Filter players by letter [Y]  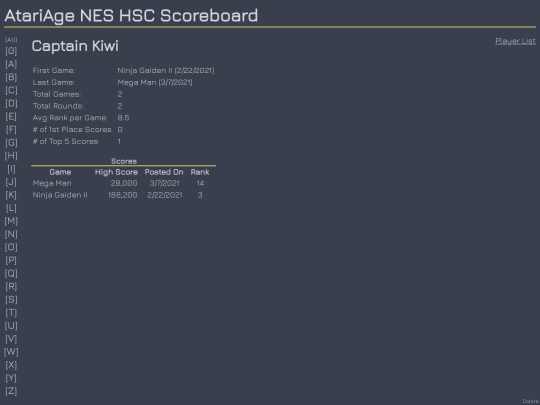coord(11,378)
